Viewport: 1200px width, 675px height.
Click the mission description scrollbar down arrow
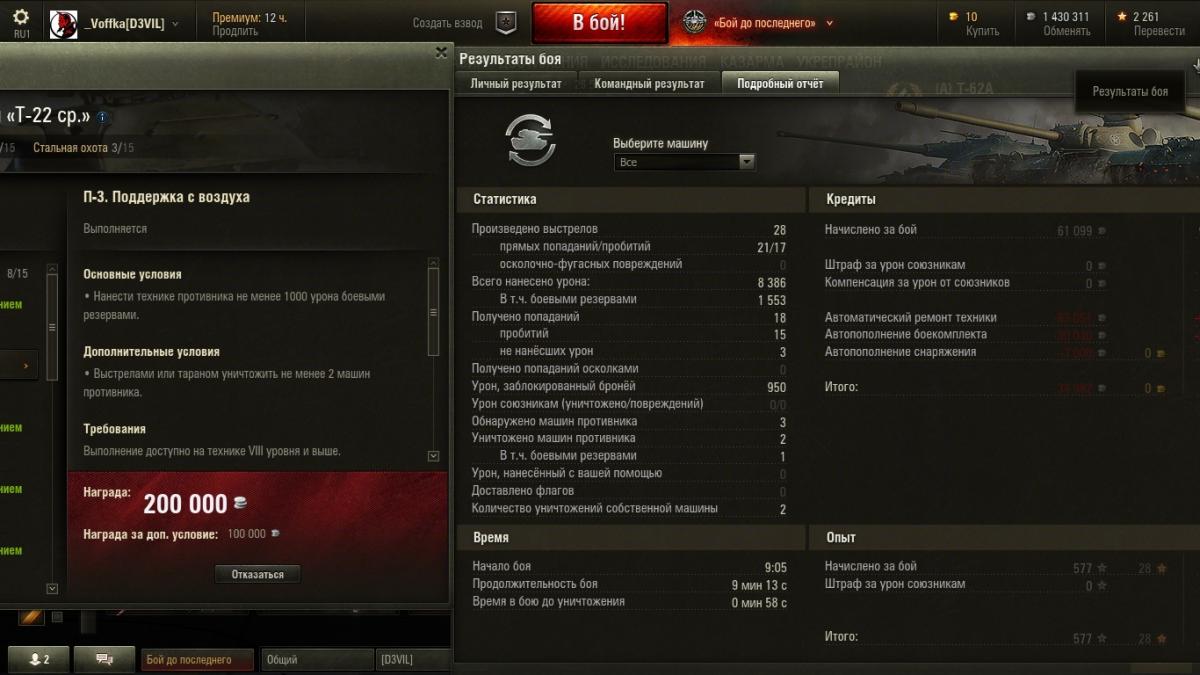point(433,456)
